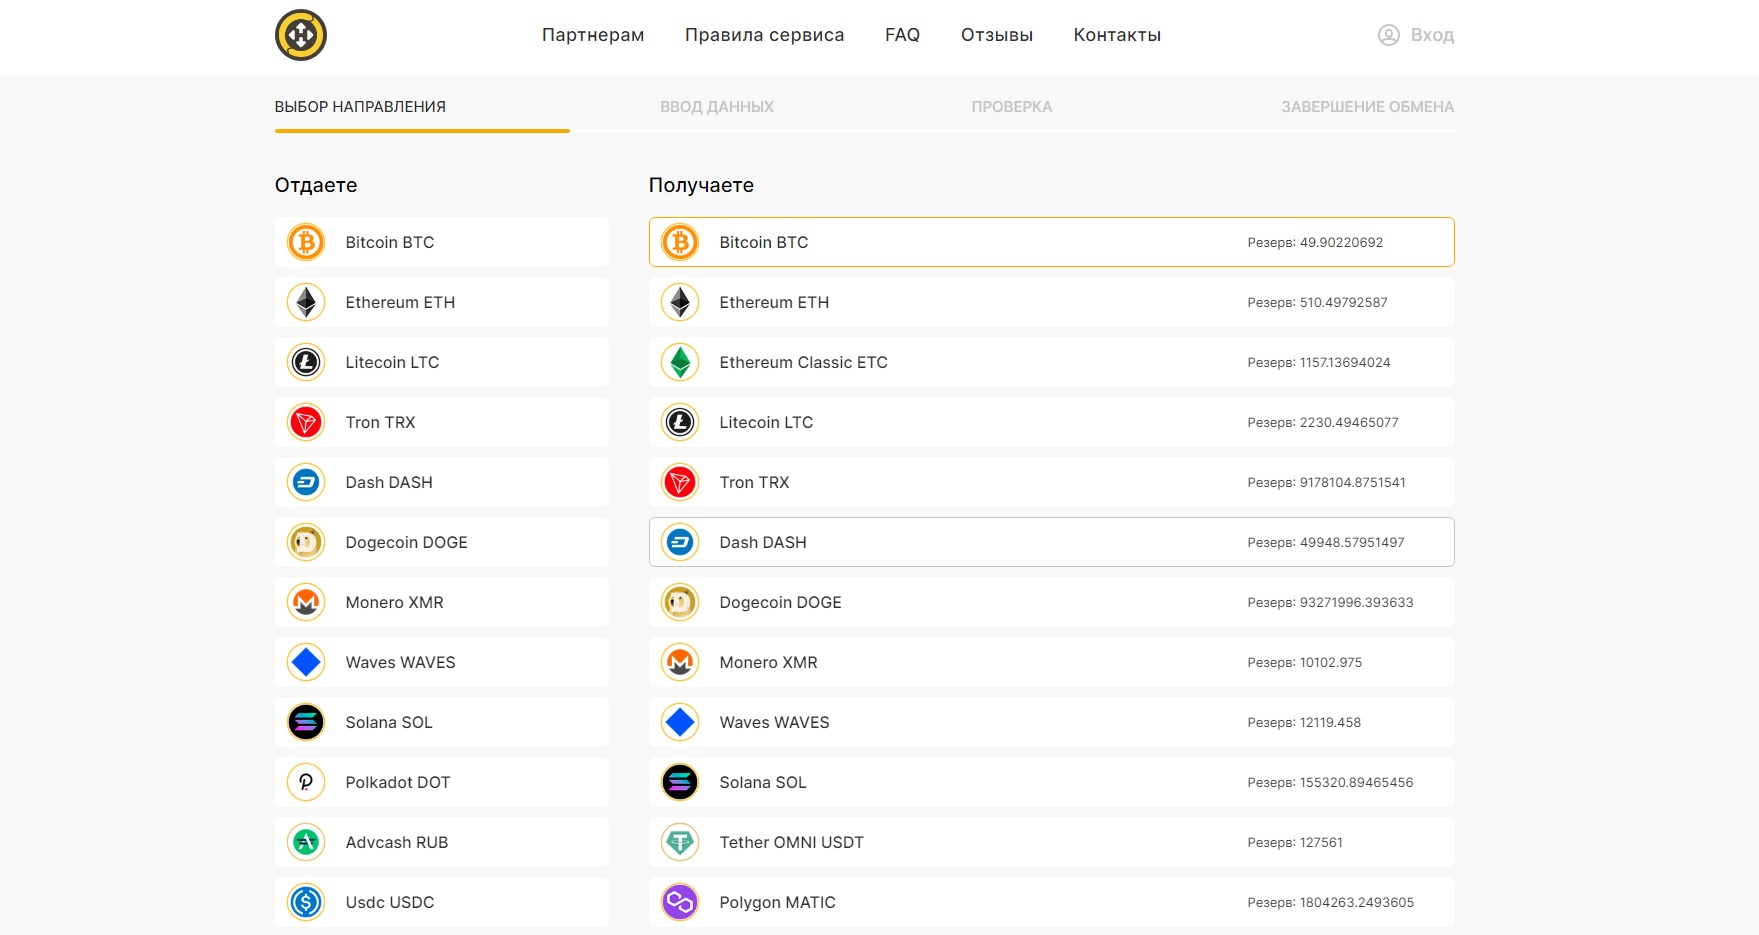
Task: Click reserve value 49.90220692
Action: [x=1341, y=242]
